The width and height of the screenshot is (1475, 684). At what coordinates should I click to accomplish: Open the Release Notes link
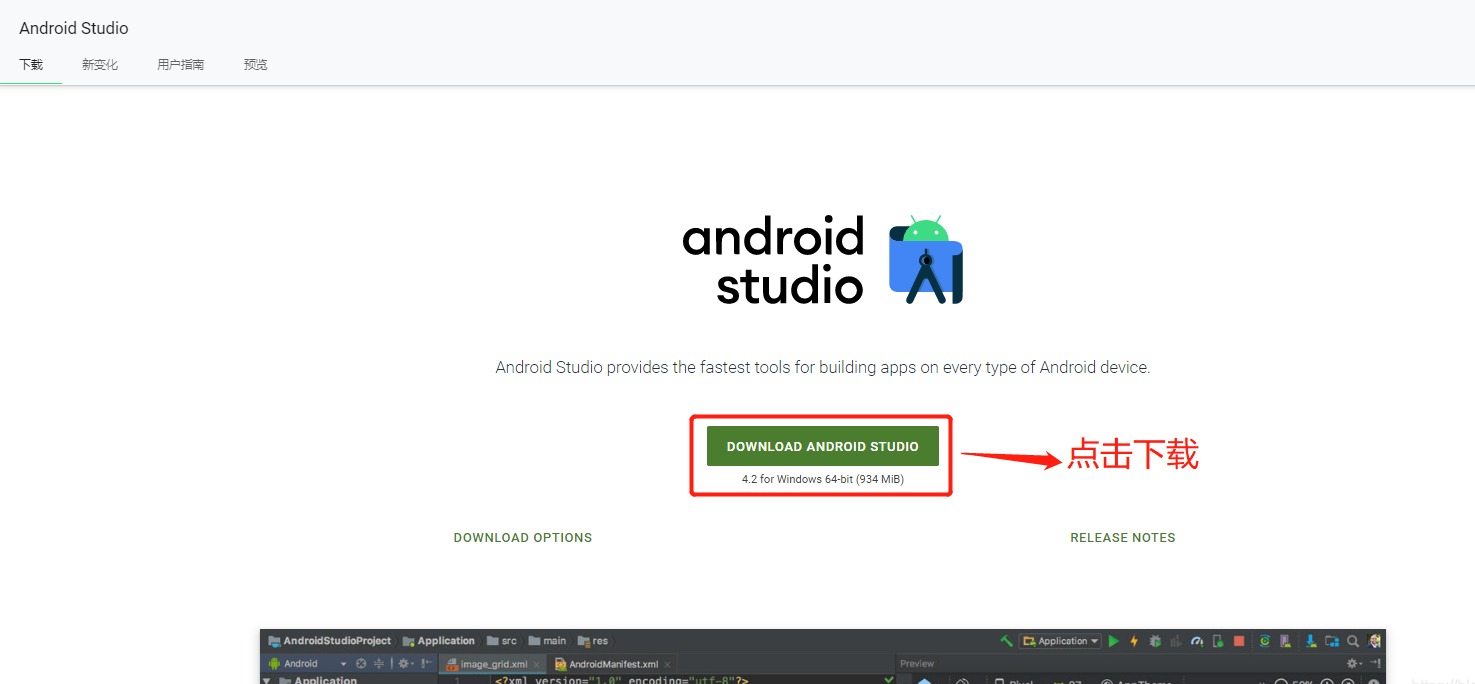click(1122, 538)
